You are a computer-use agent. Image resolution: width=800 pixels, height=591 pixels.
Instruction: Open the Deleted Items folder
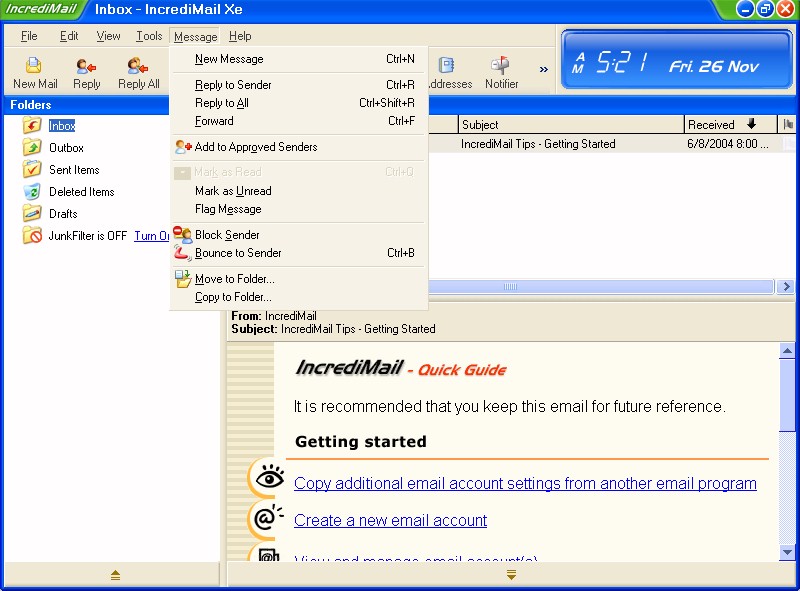click(81, 192)
